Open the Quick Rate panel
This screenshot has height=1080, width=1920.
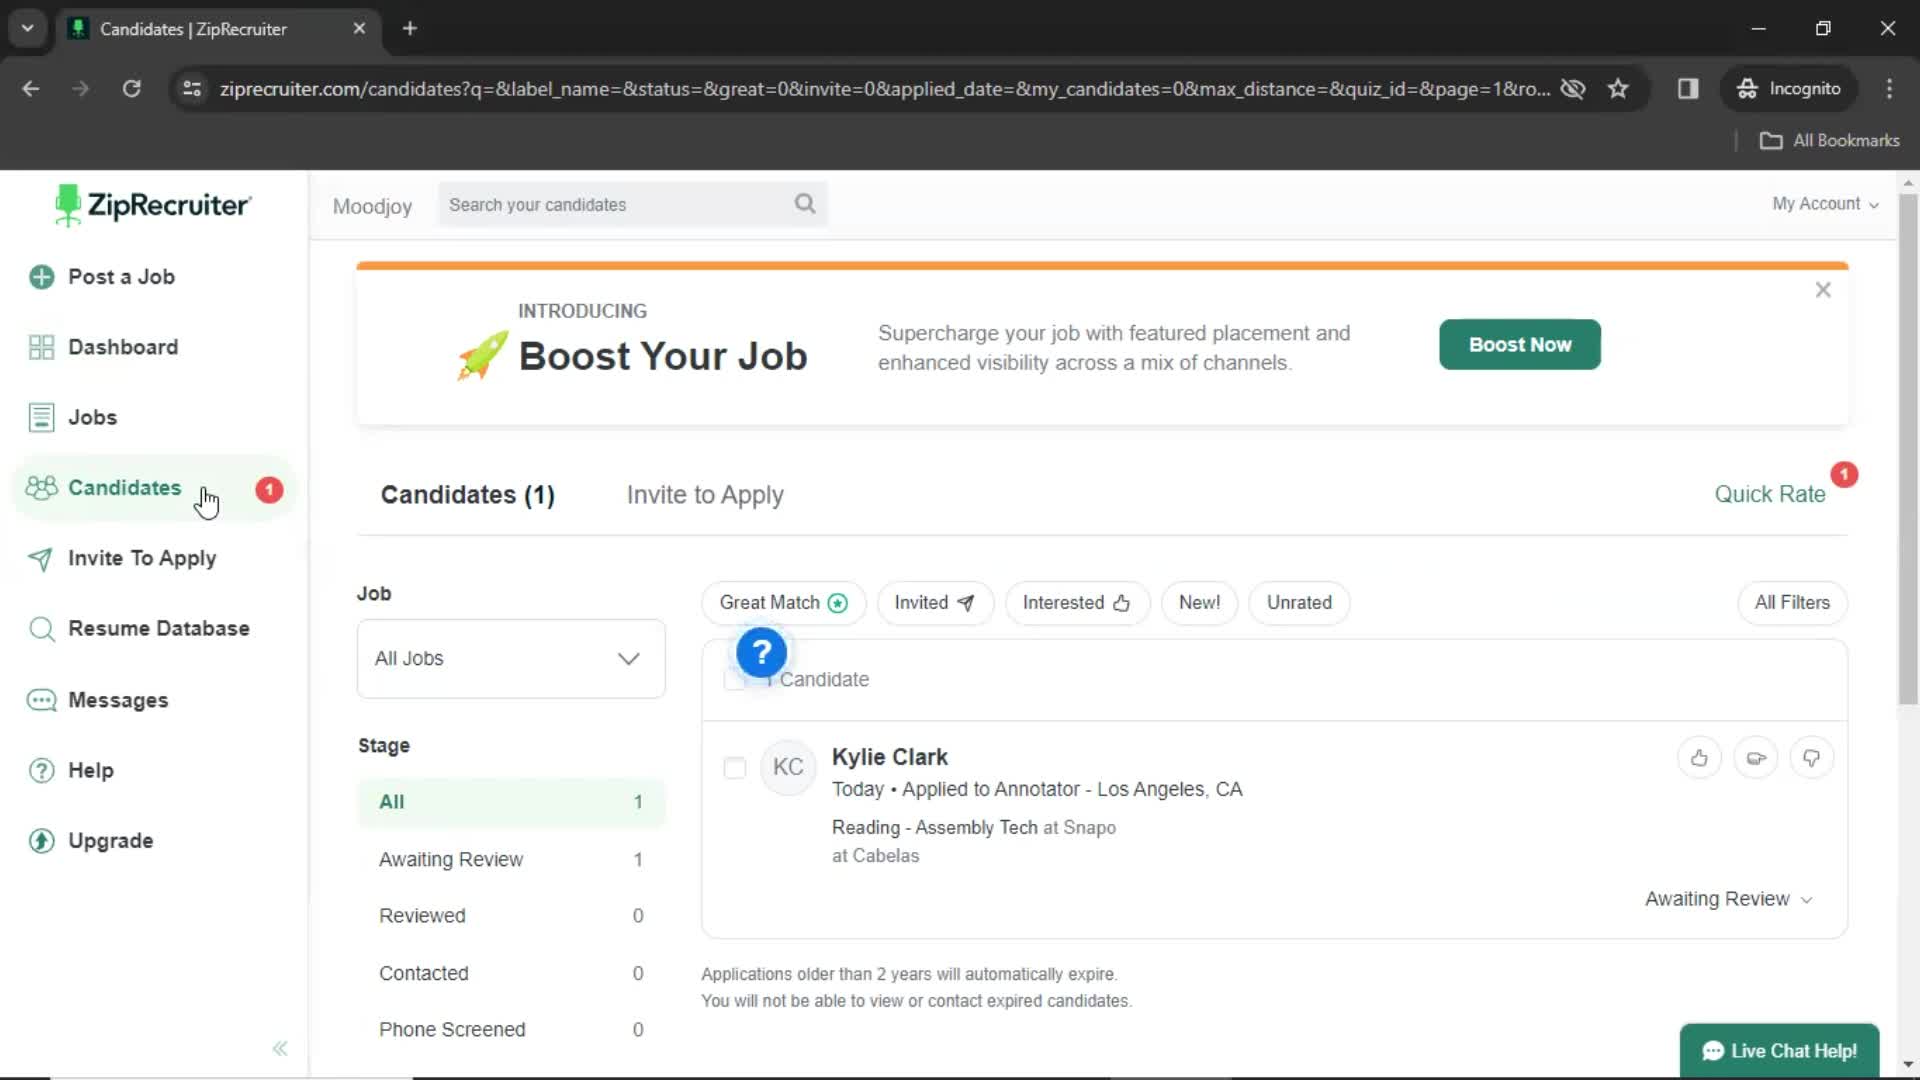coord(1771,493)
